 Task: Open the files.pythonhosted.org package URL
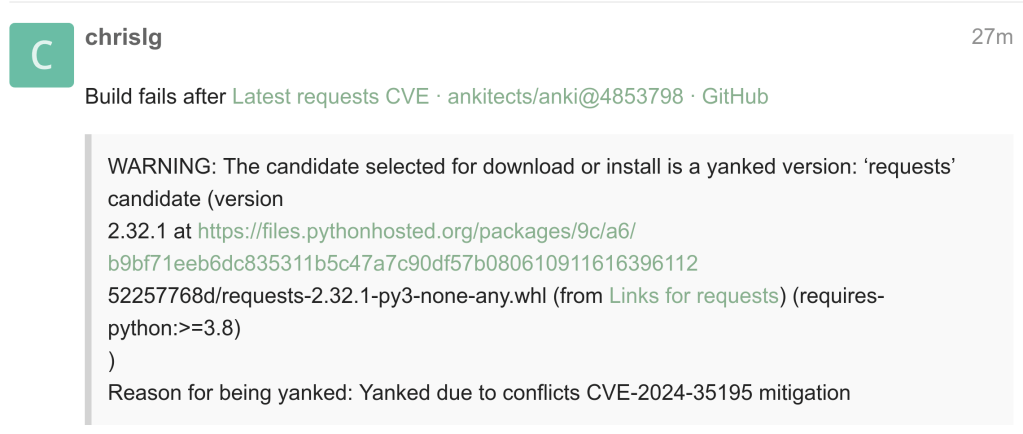click(416, 231)
